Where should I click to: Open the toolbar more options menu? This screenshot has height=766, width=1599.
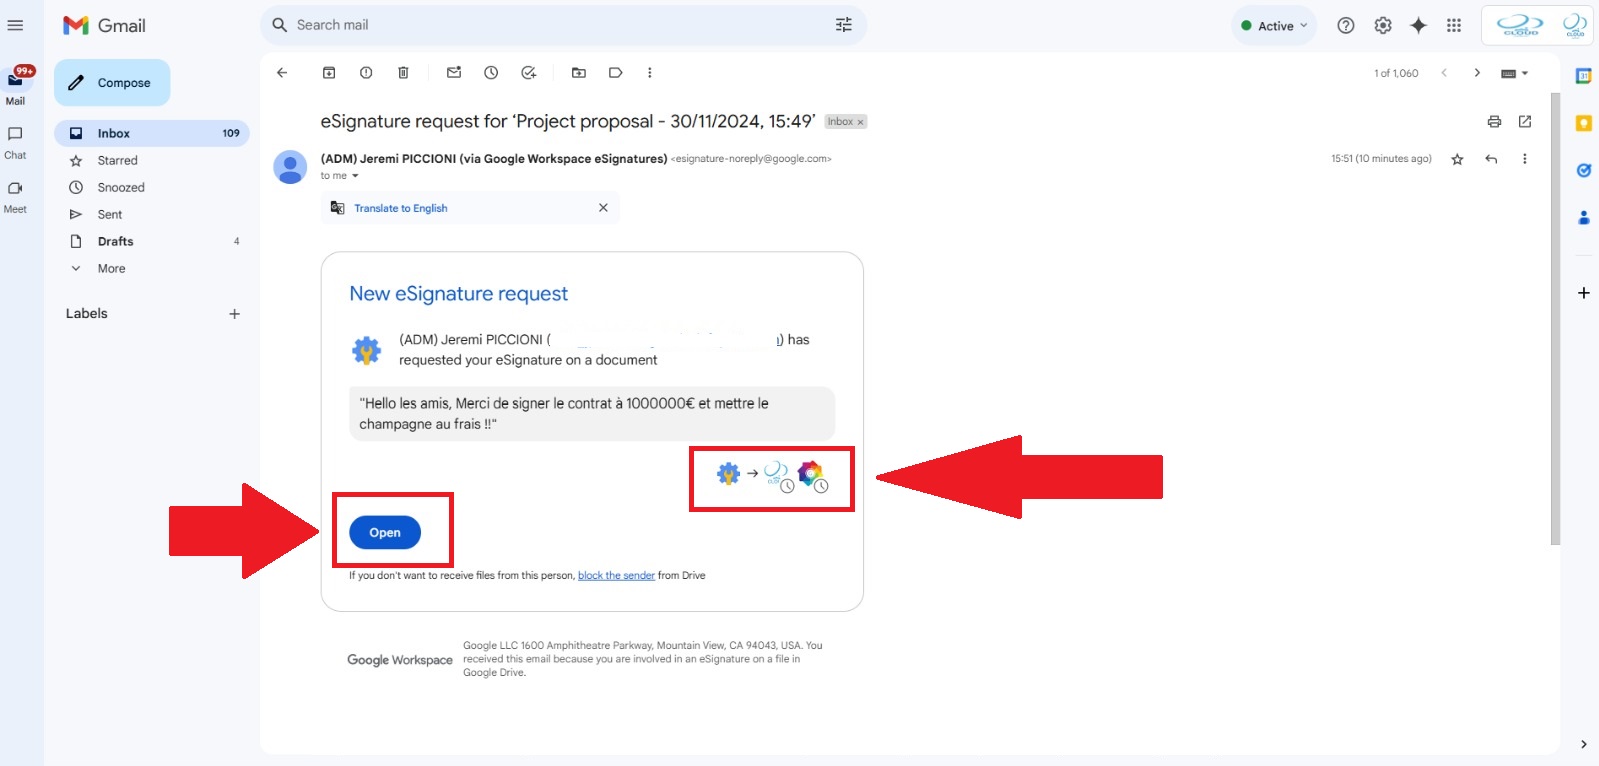(650, 73)
